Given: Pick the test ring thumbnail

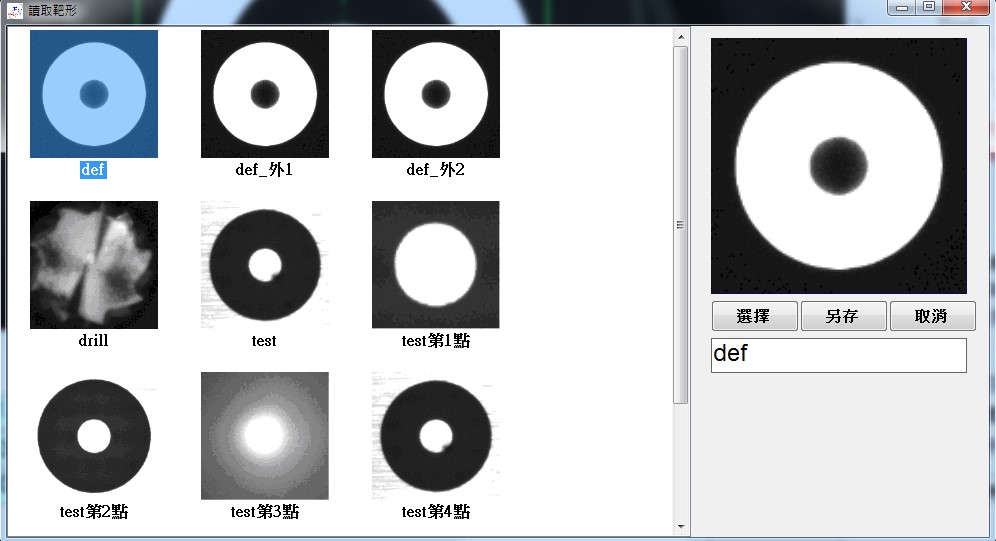Looking at the screenshot, I should pos(265,265).
